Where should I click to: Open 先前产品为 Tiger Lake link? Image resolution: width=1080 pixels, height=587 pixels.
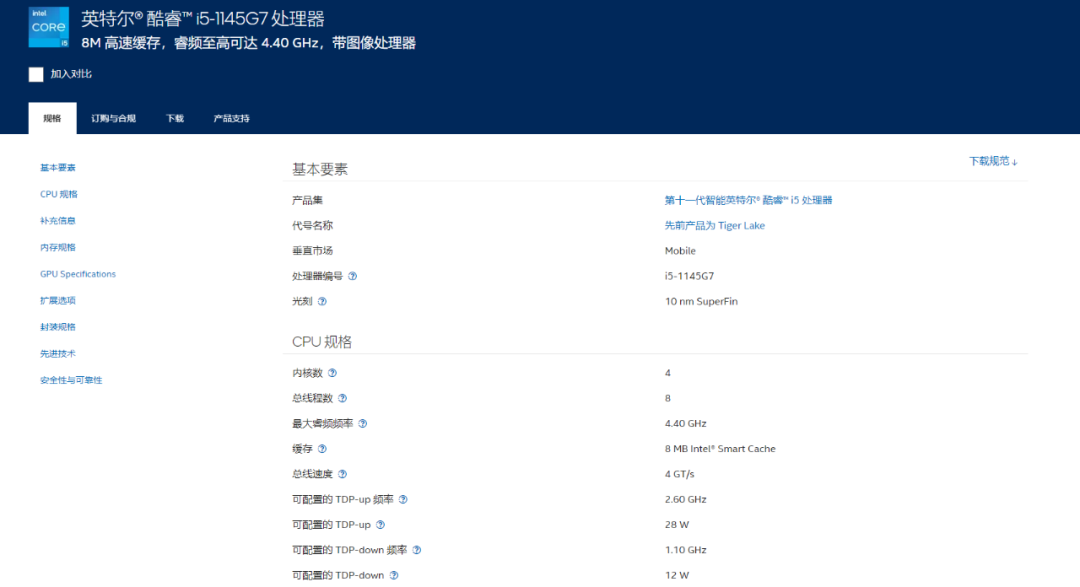click(714, 225)
